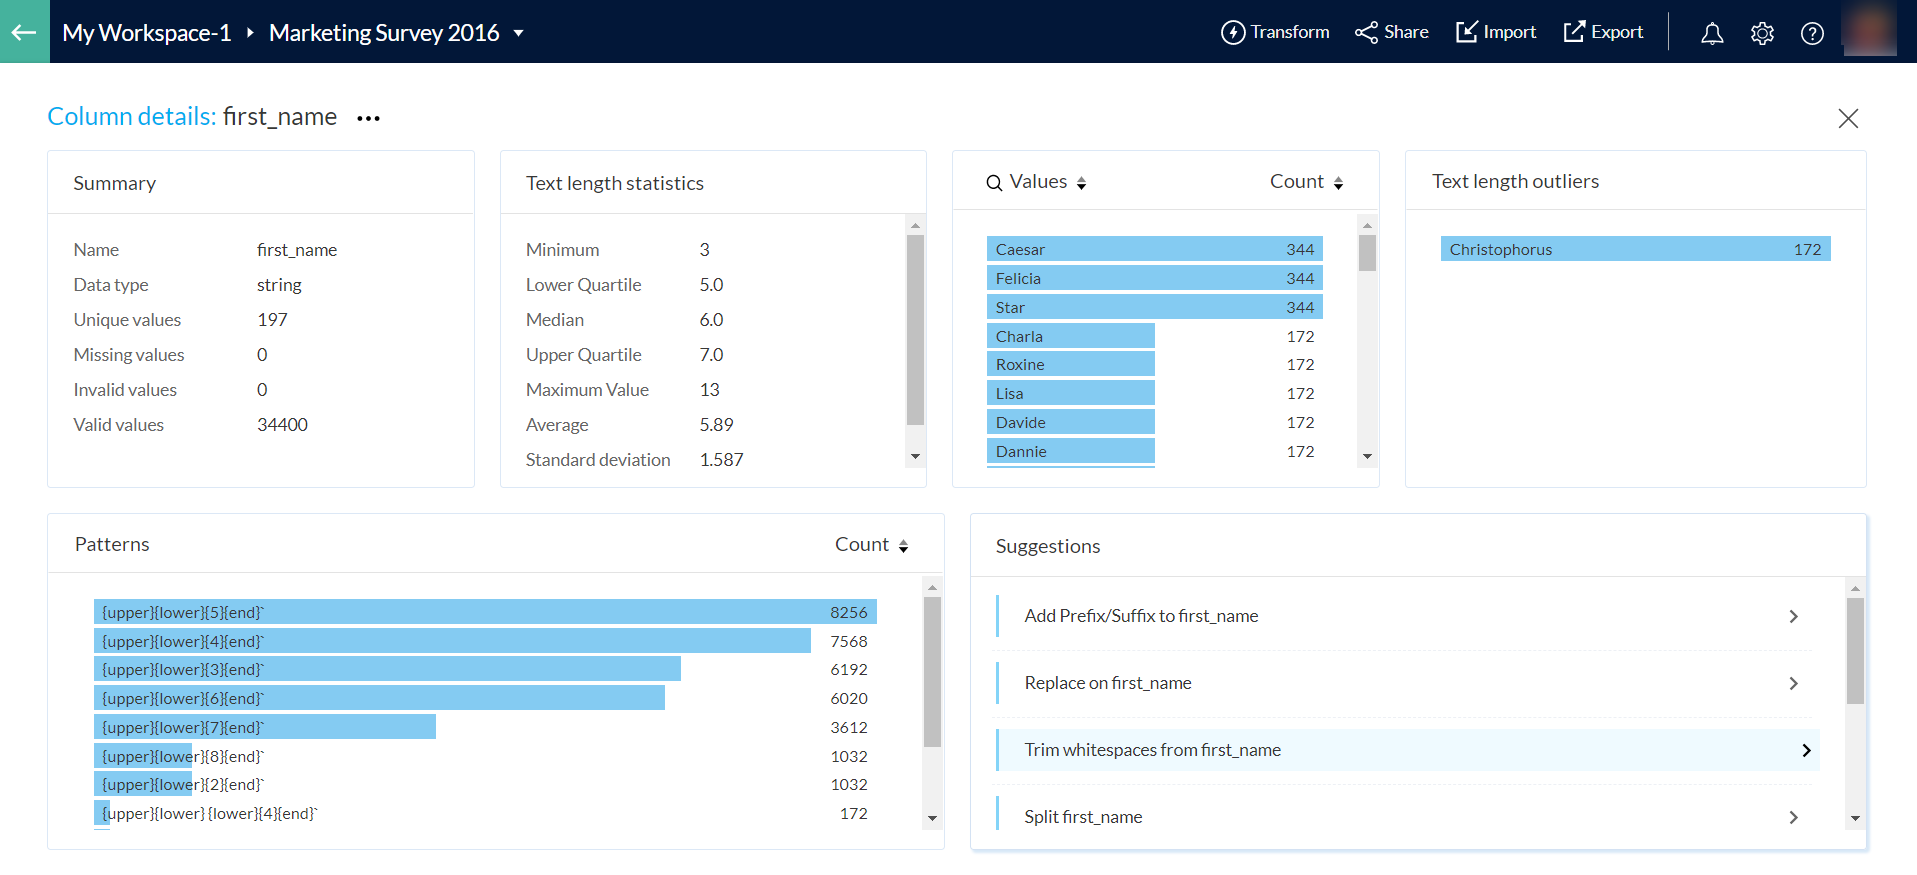Click the search icon beside Values
Image resolution: width=1917 pixels, height=875 pixels.
[994, 183]
